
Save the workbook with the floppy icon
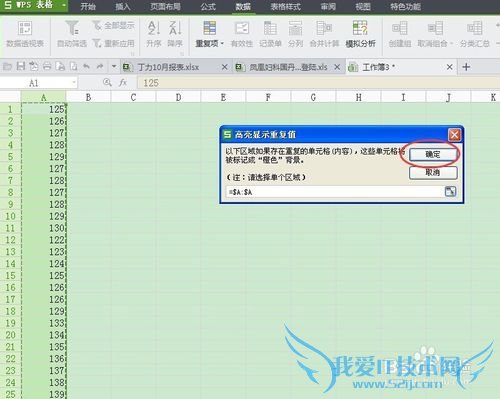coord(21,67)
